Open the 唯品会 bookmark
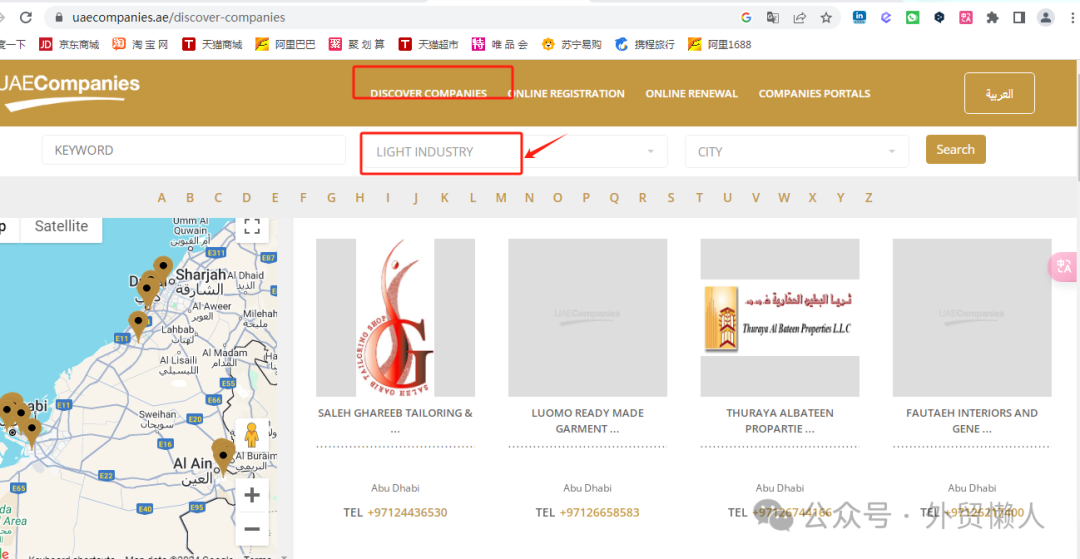This screenshot has height=559, width=1080. (x=500, y=45)
